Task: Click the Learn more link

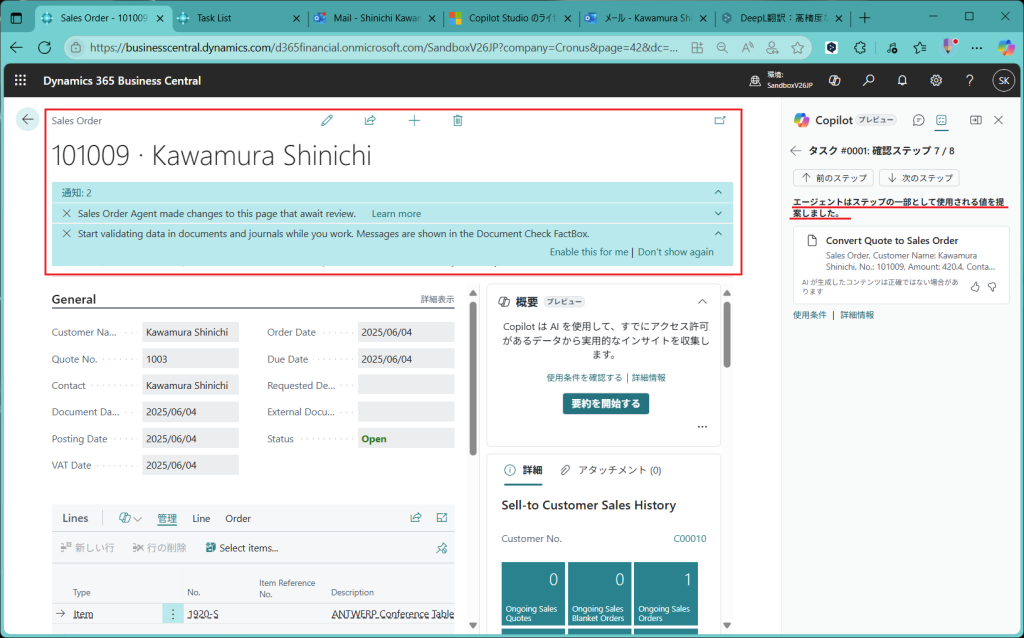Action: 396,214
